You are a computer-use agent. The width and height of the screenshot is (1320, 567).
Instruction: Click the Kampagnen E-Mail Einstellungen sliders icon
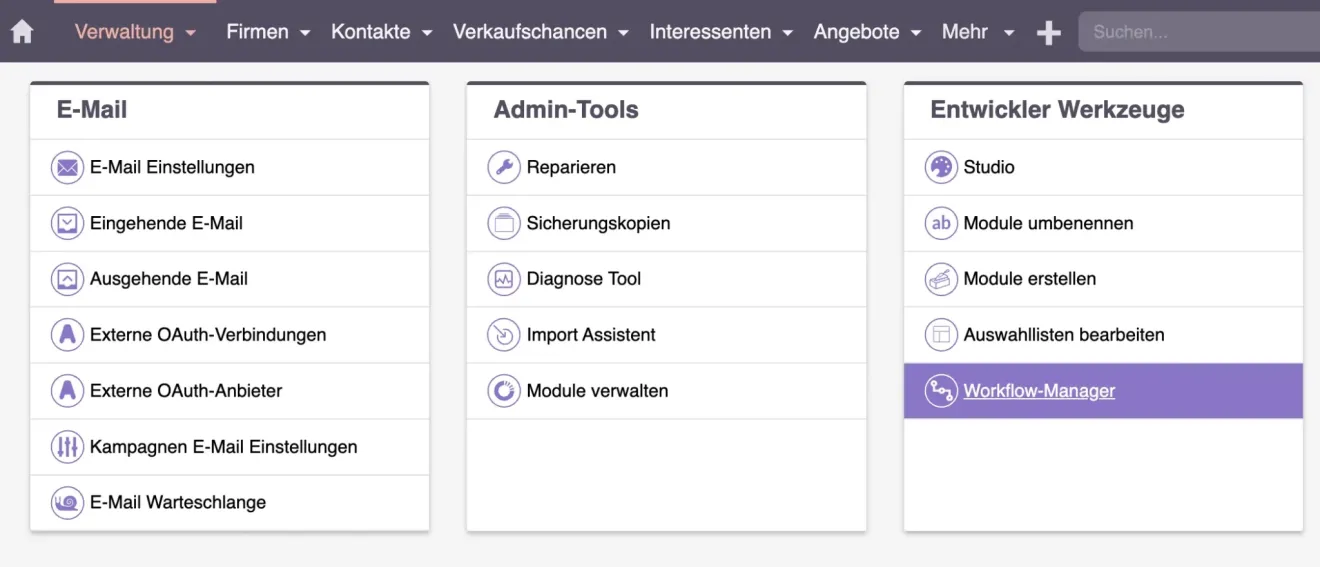pyautogui.click(x=68, y=447)
